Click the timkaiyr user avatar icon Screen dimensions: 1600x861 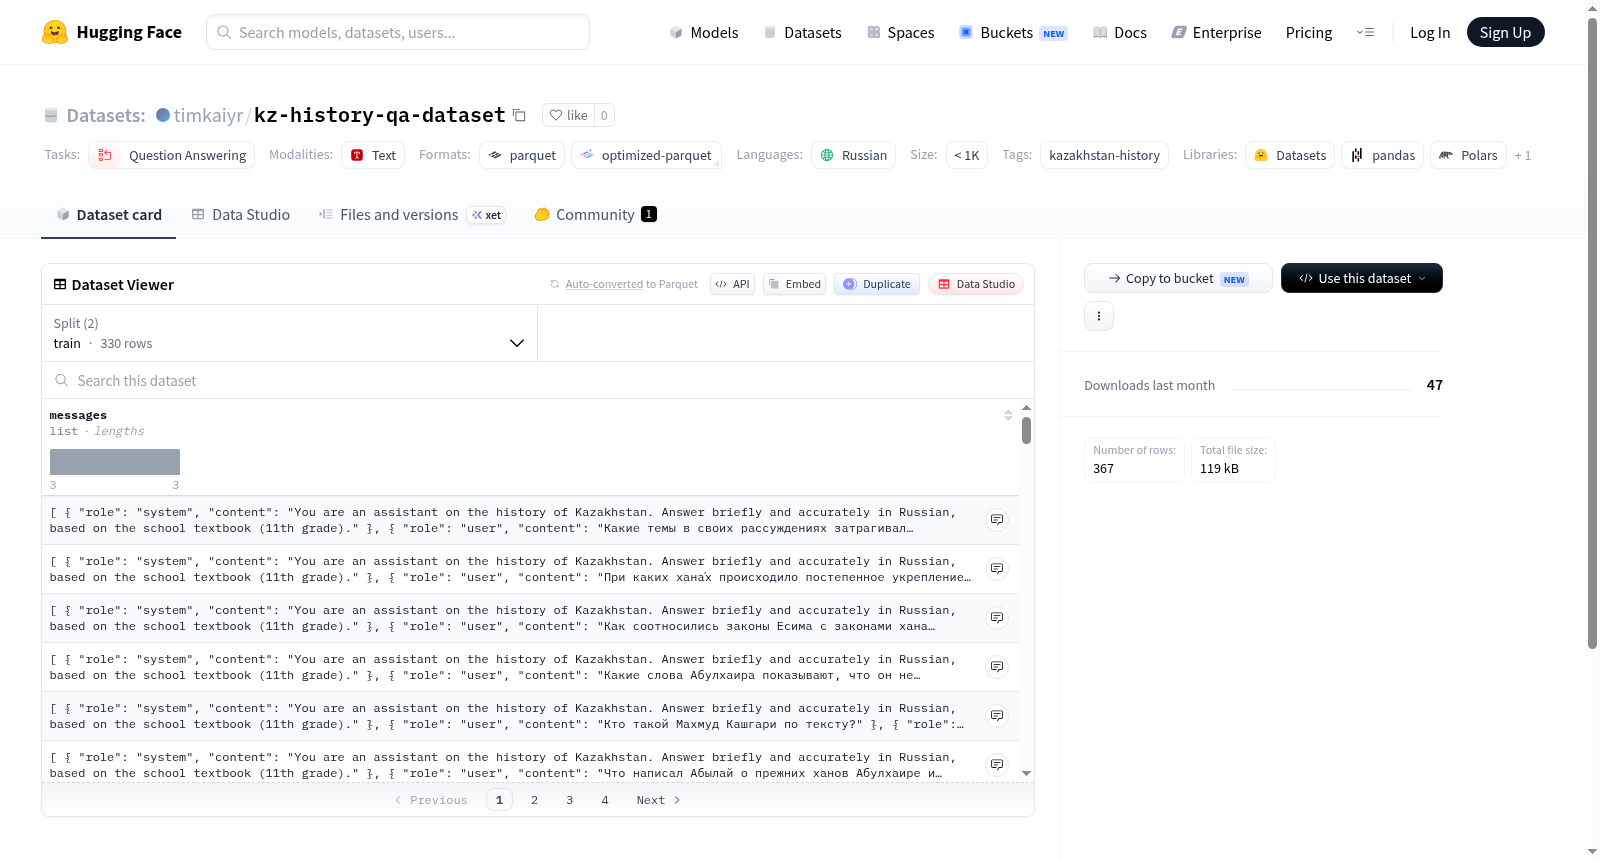[163, 115]
